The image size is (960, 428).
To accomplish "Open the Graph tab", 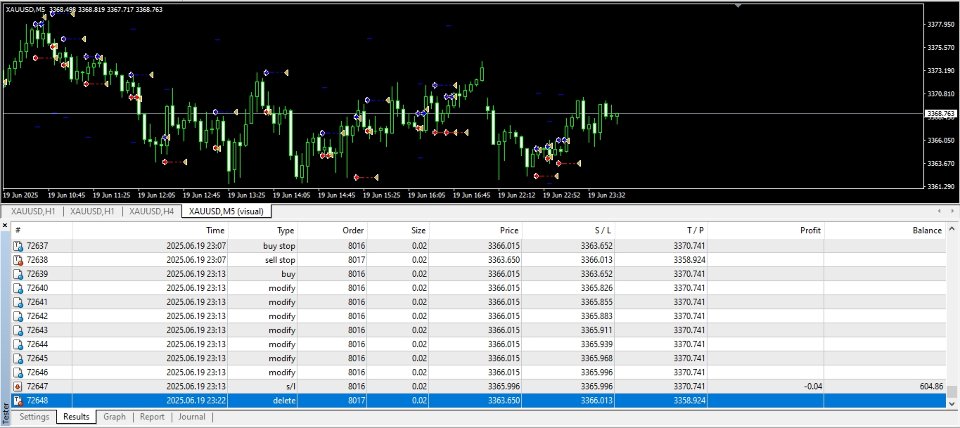I will (114, 417).
